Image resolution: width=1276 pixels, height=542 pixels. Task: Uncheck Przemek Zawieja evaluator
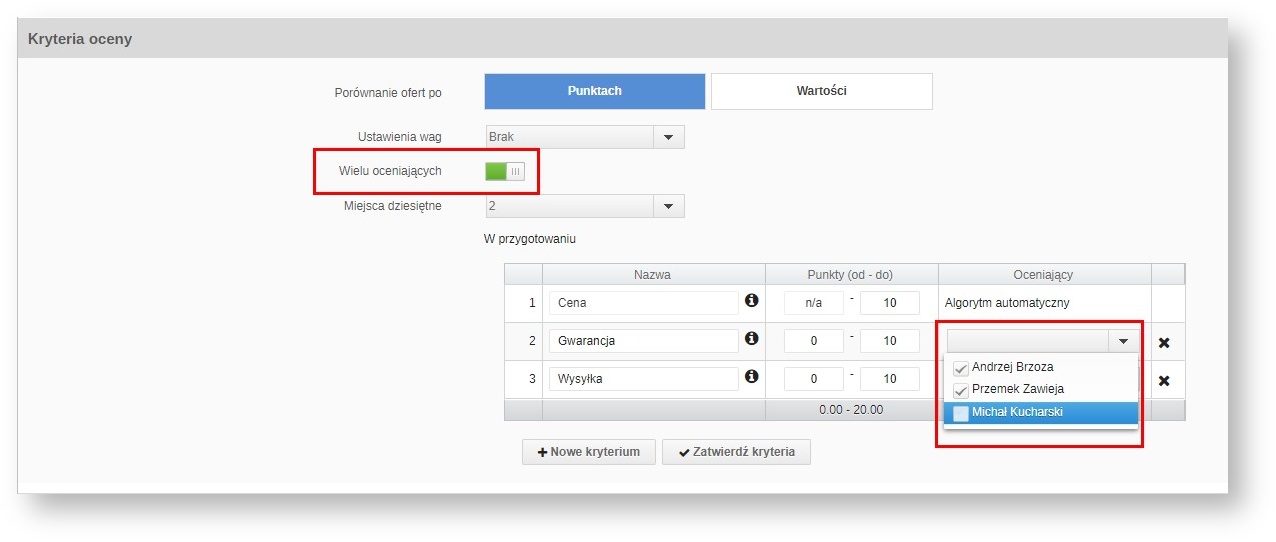[961, 390]
